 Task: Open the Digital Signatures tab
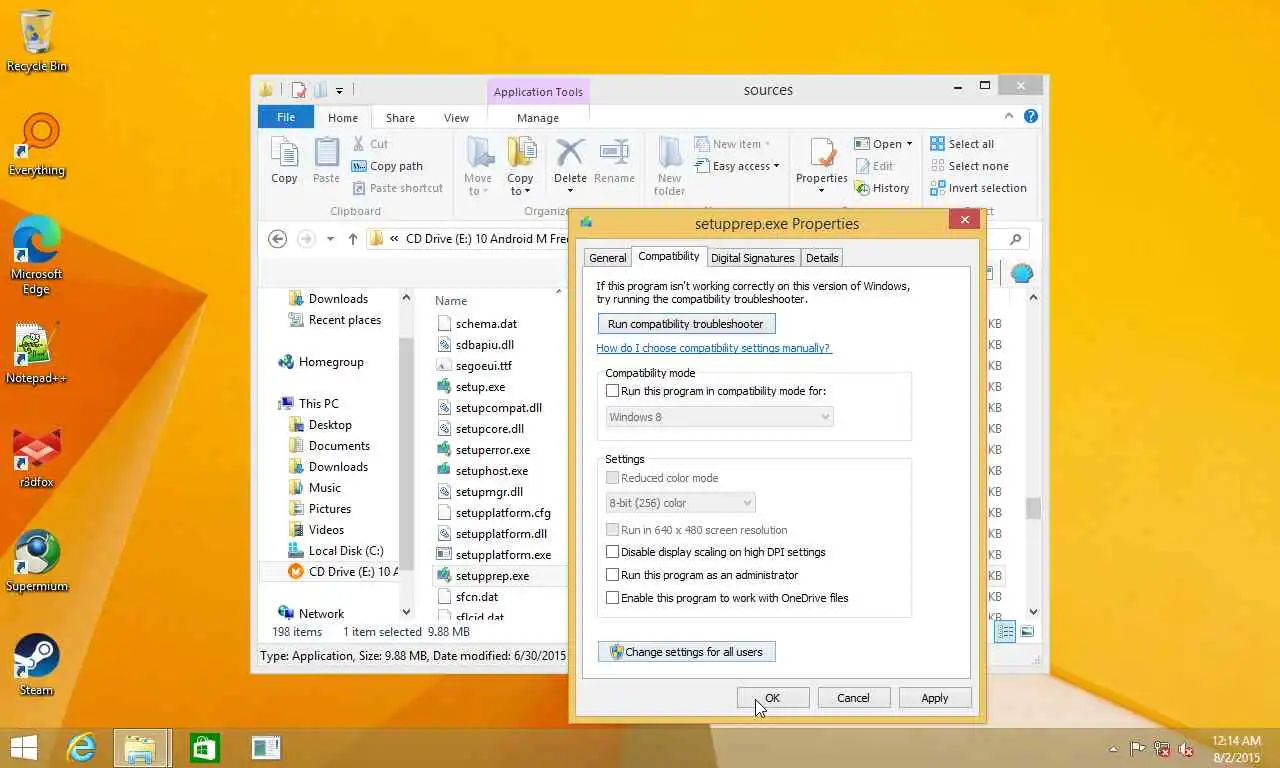pos(752,258)
